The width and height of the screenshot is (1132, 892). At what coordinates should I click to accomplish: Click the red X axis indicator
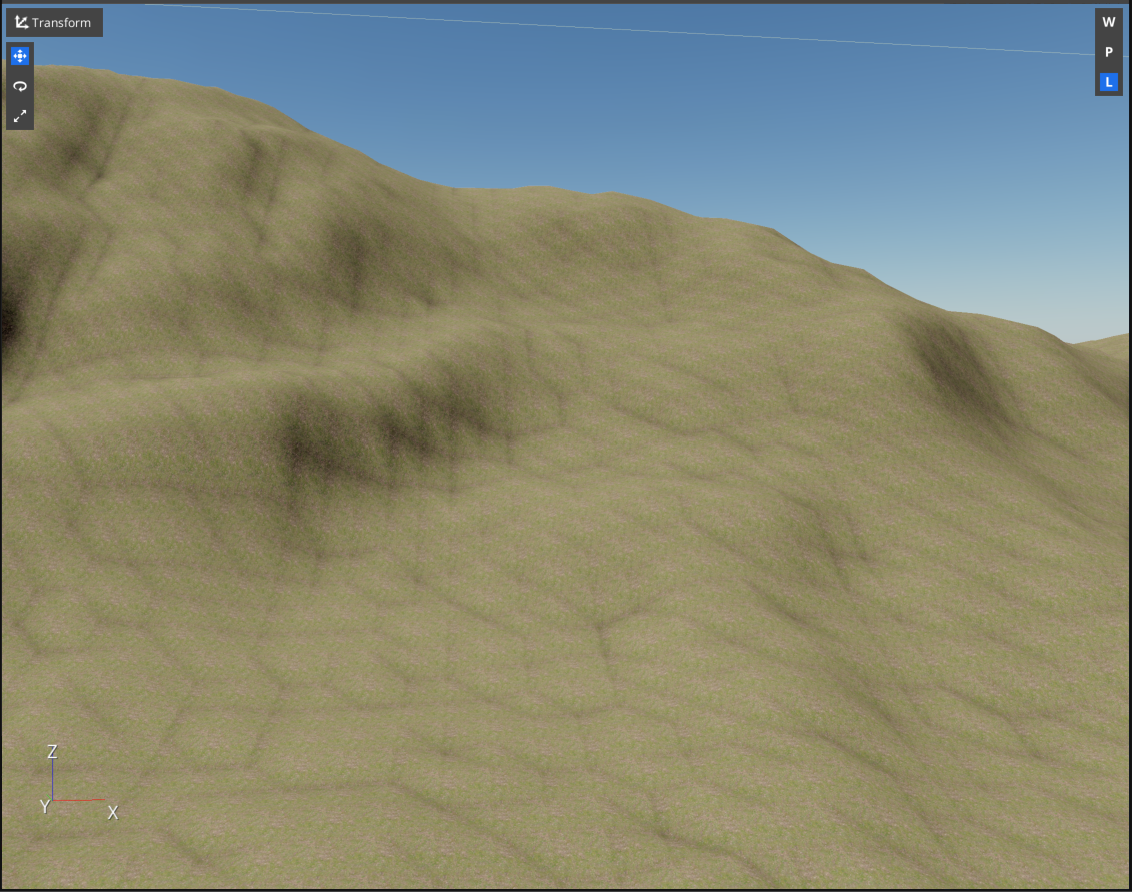point(112,812)
